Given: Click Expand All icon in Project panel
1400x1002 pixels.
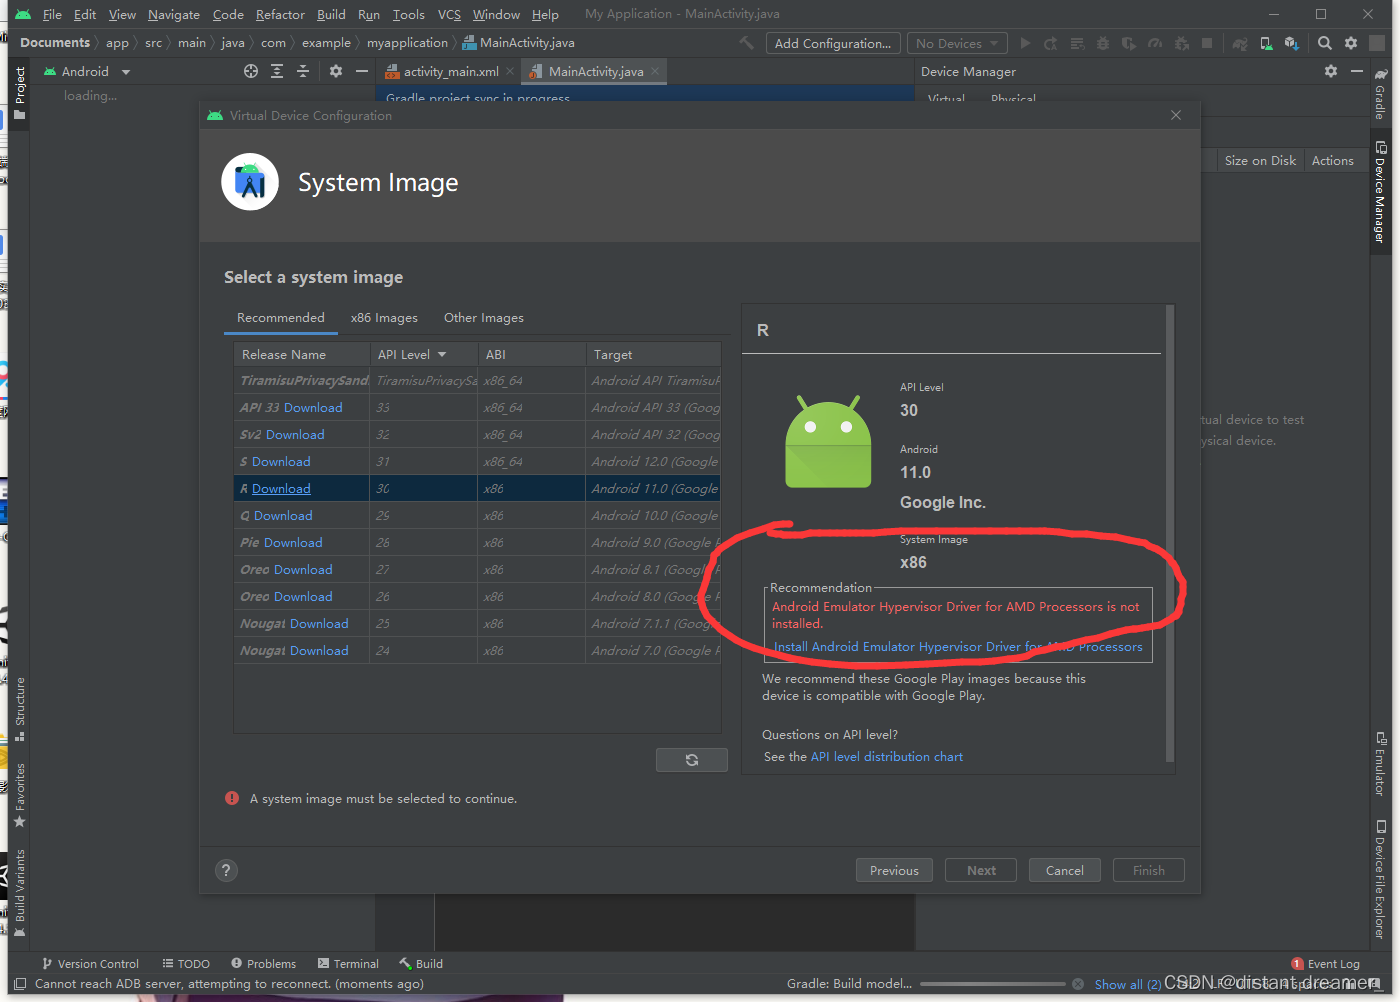Looking at the screenshot, I should pyautogui.click(x=277, y=71).
